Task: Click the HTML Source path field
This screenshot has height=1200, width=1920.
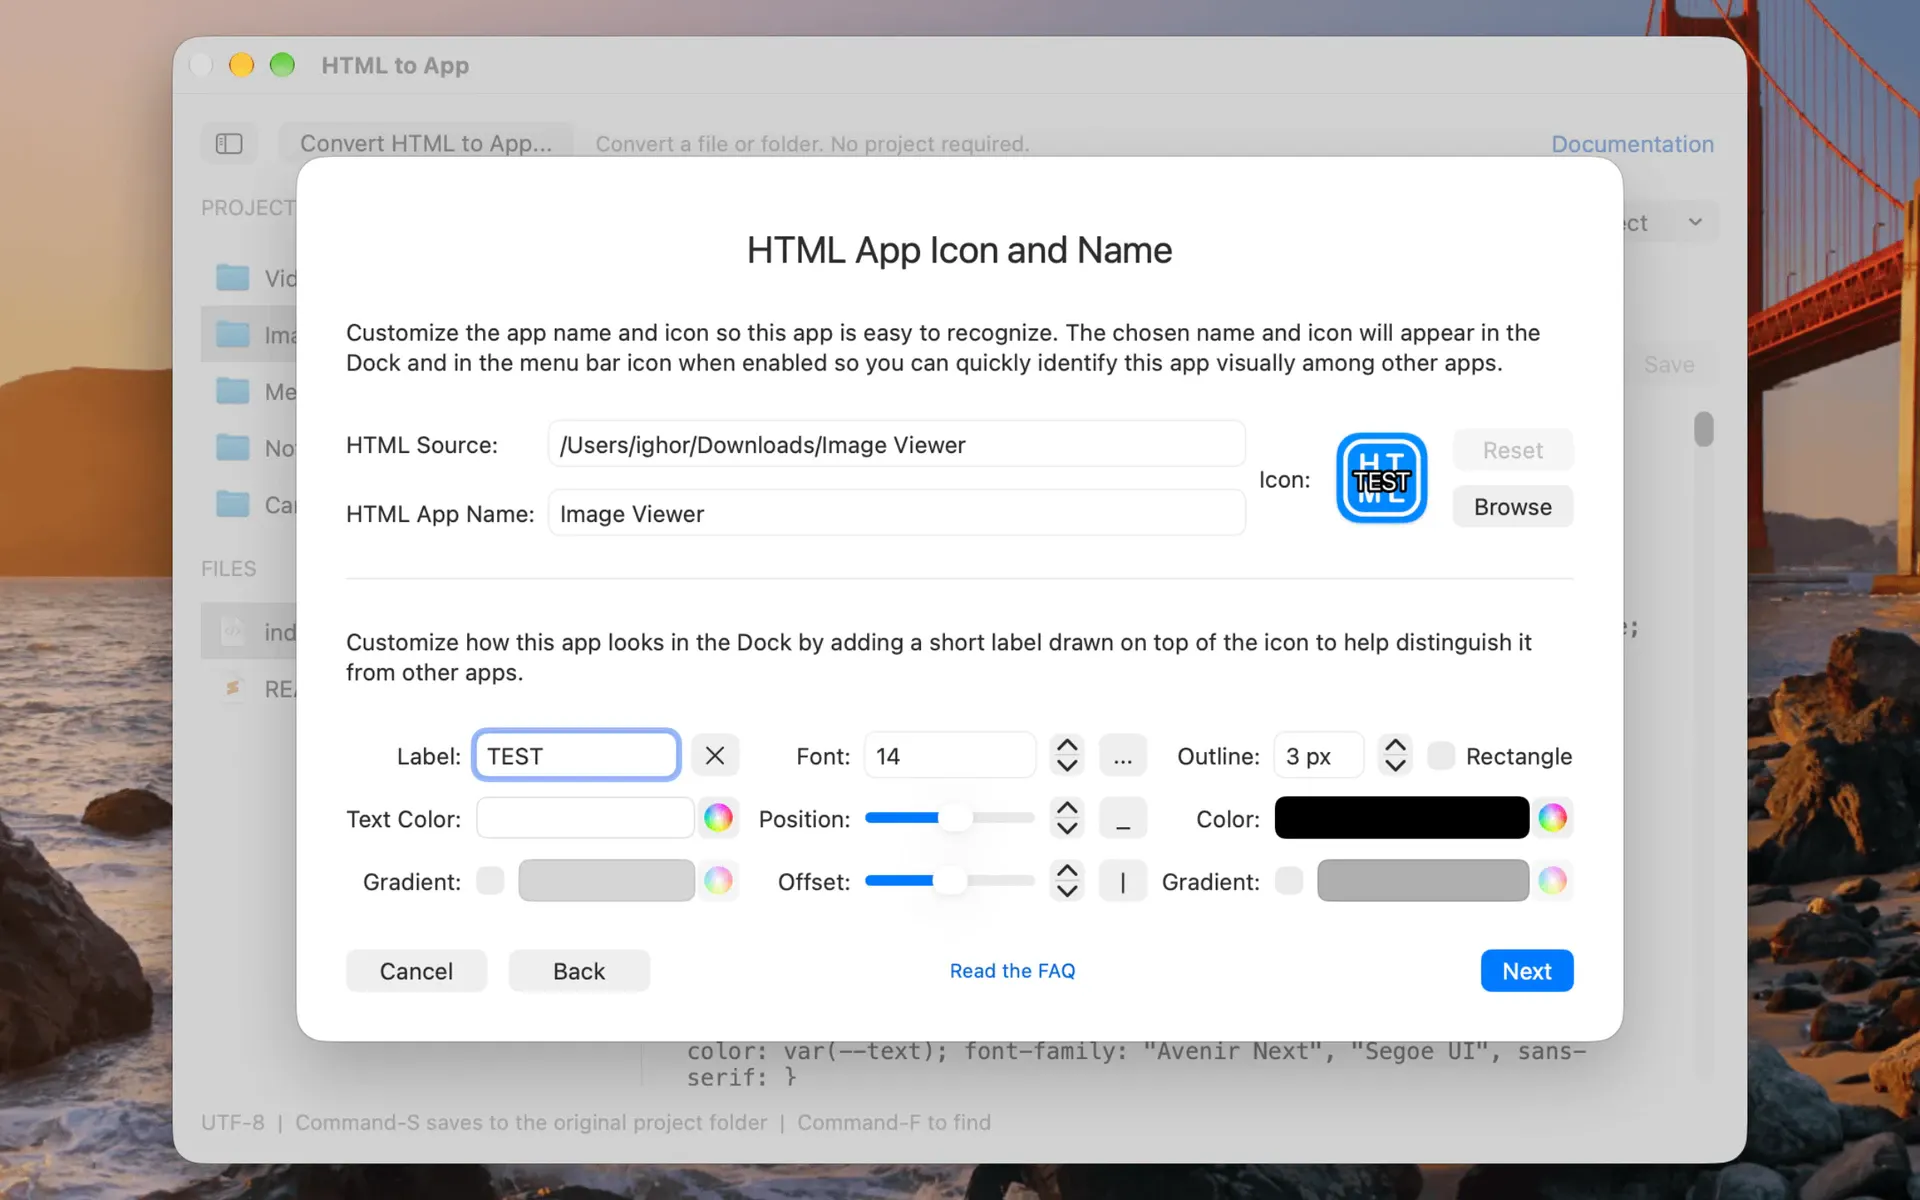Action: coord(896,445)
